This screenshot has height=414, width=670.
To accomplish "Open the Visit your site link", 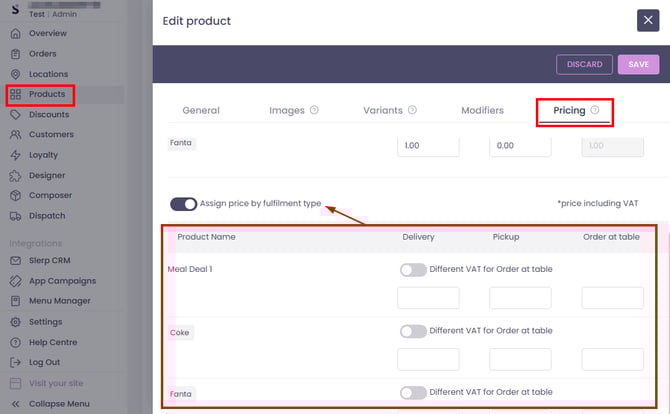I will point(58,383).
